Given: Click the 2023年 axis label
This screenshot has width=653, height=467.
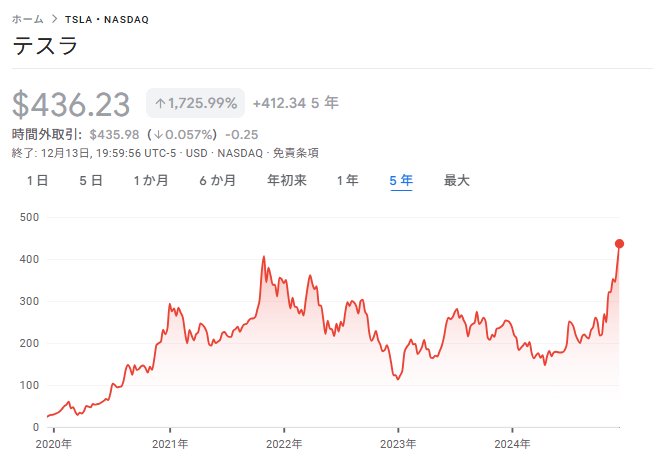Looking at the screenshot, I should [x=397, y=443].
